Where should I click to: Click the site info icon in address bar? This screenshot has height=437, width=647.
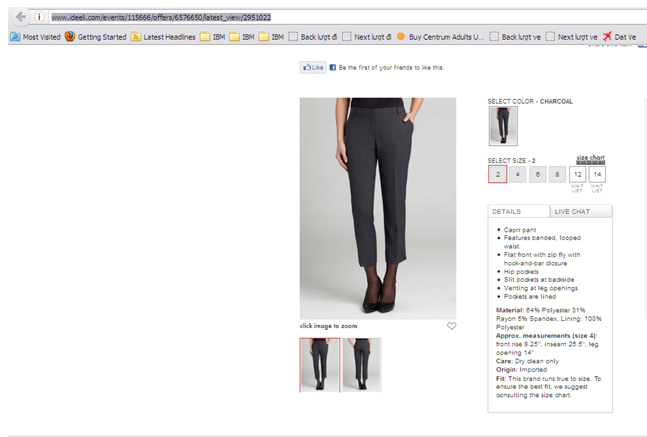coord(39,17)
